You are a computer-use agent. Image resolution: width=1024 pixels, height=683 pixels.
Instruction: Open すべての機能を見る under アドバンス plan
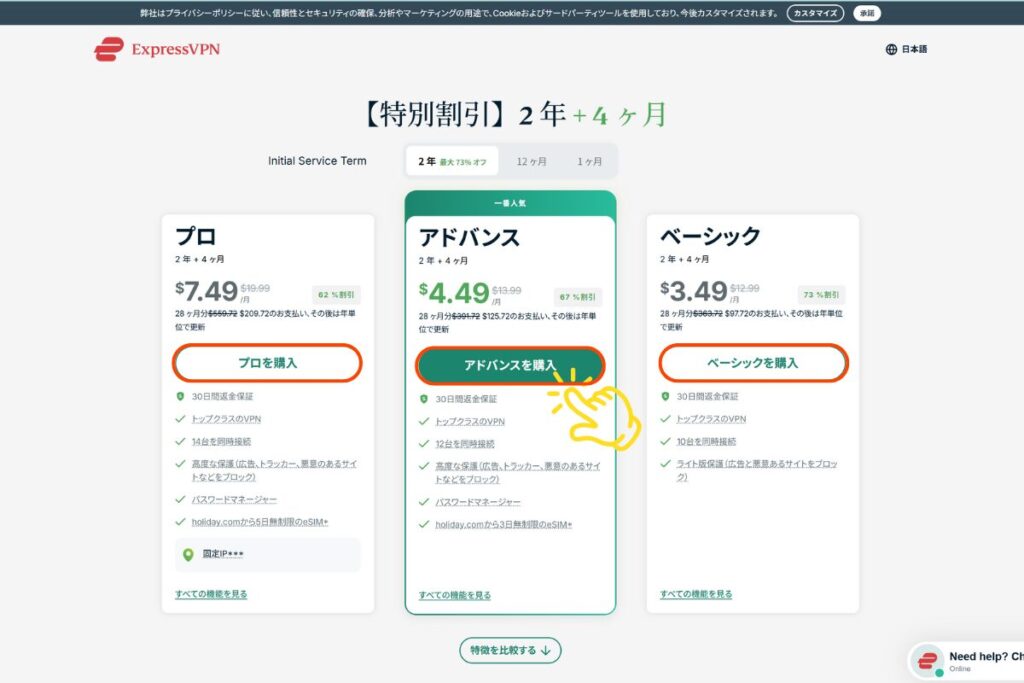(455, 595)
